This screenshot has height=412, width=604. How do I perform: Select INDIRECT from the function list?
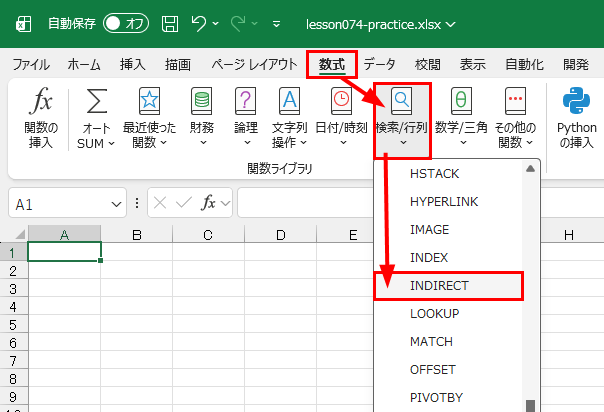448,286
